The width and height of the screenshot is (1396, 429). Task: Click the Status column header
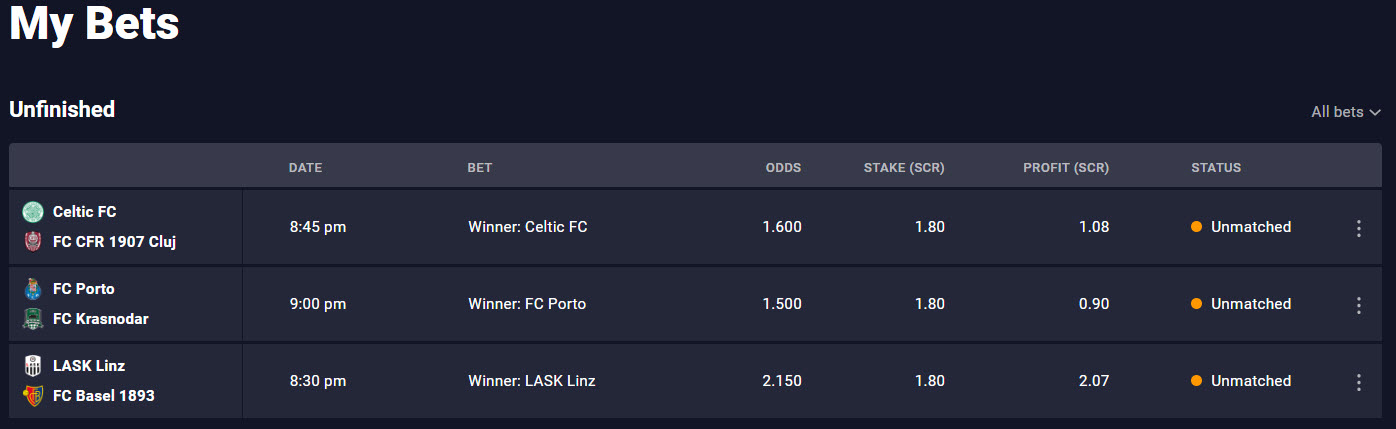point(1215,168)
